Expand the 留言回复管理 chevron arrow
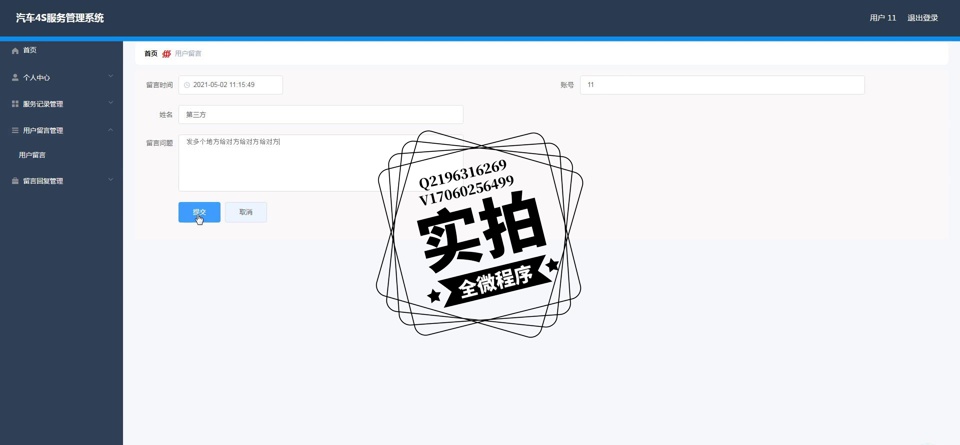The height and width of the screenshot is (445, 960). point(110,181)
